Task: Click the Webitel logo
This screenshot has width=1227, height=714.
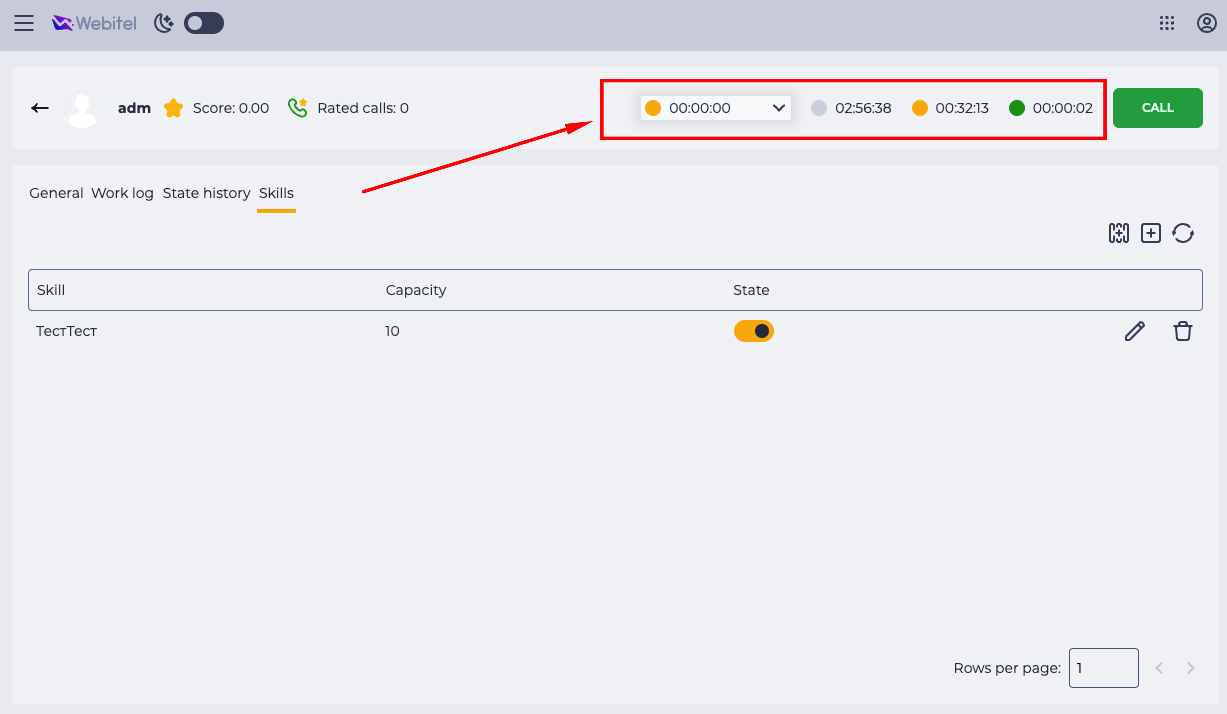Action: (x=94, y=23)
